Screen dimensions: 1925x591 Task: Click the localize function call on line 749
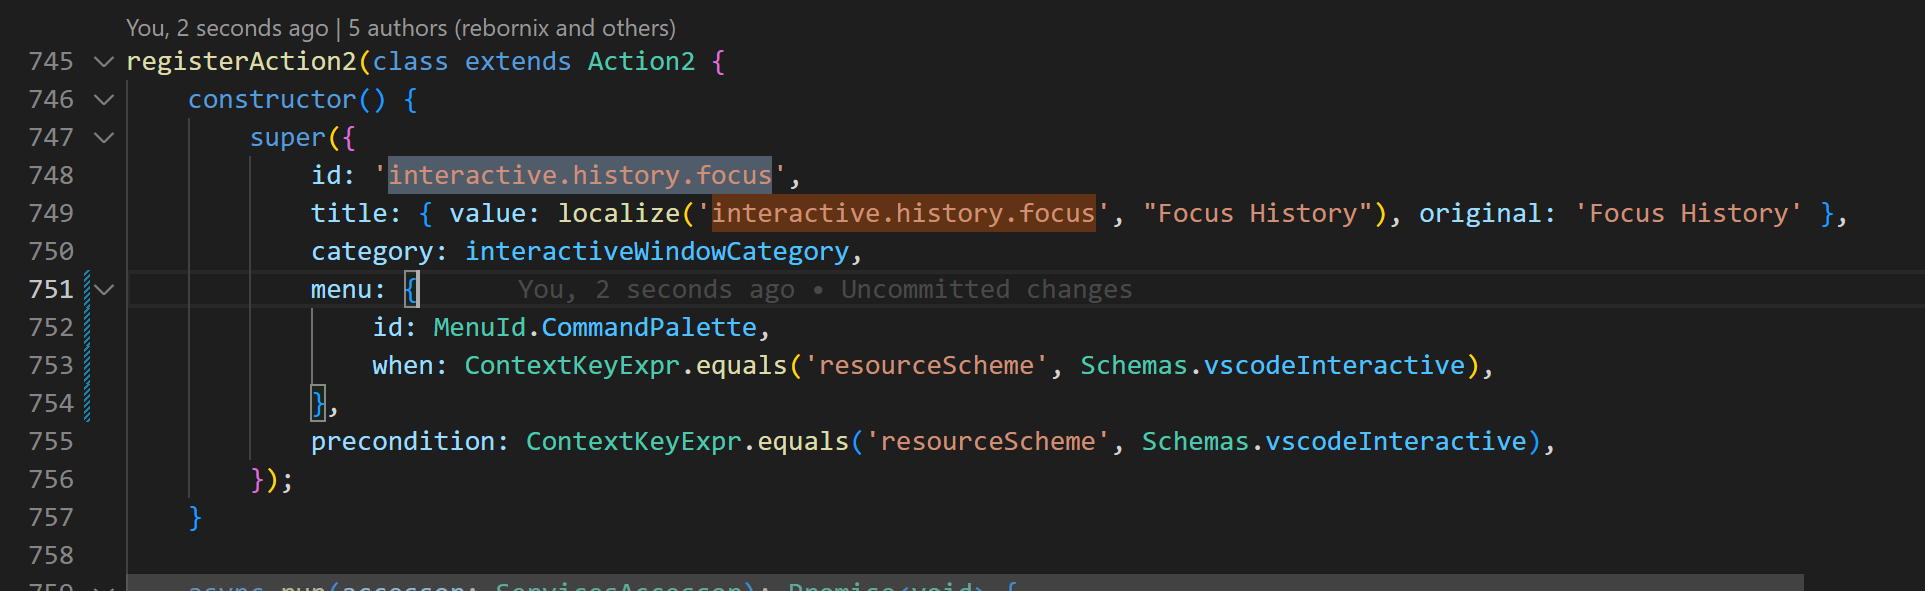click(619, 214)
